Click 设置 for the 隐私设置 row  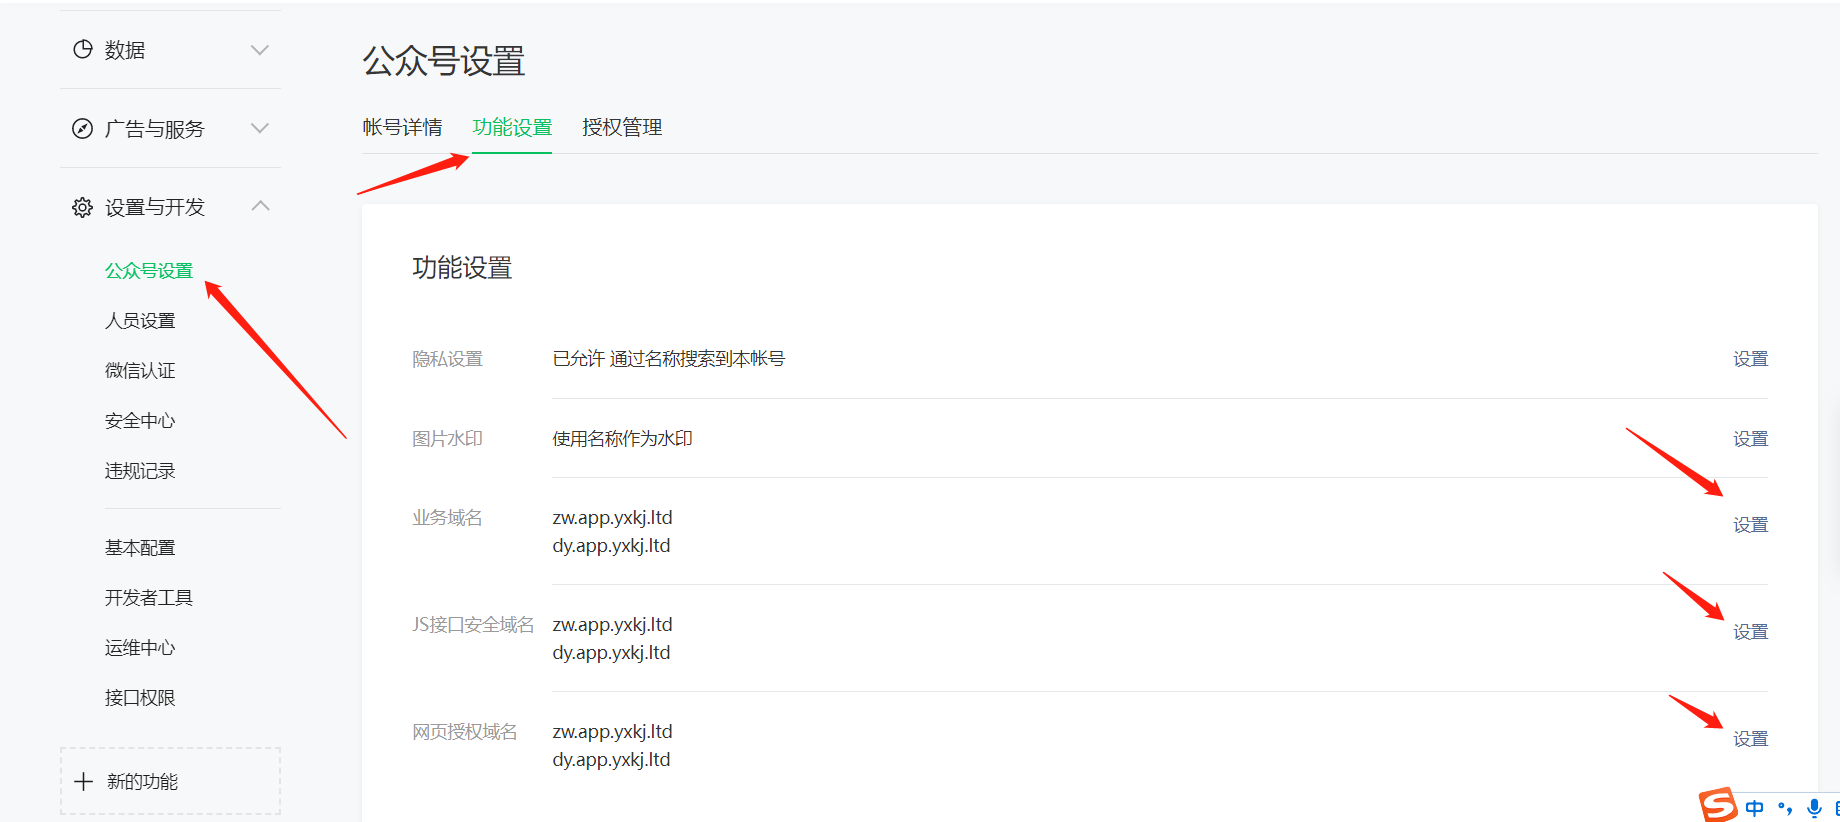point(1750,358)
